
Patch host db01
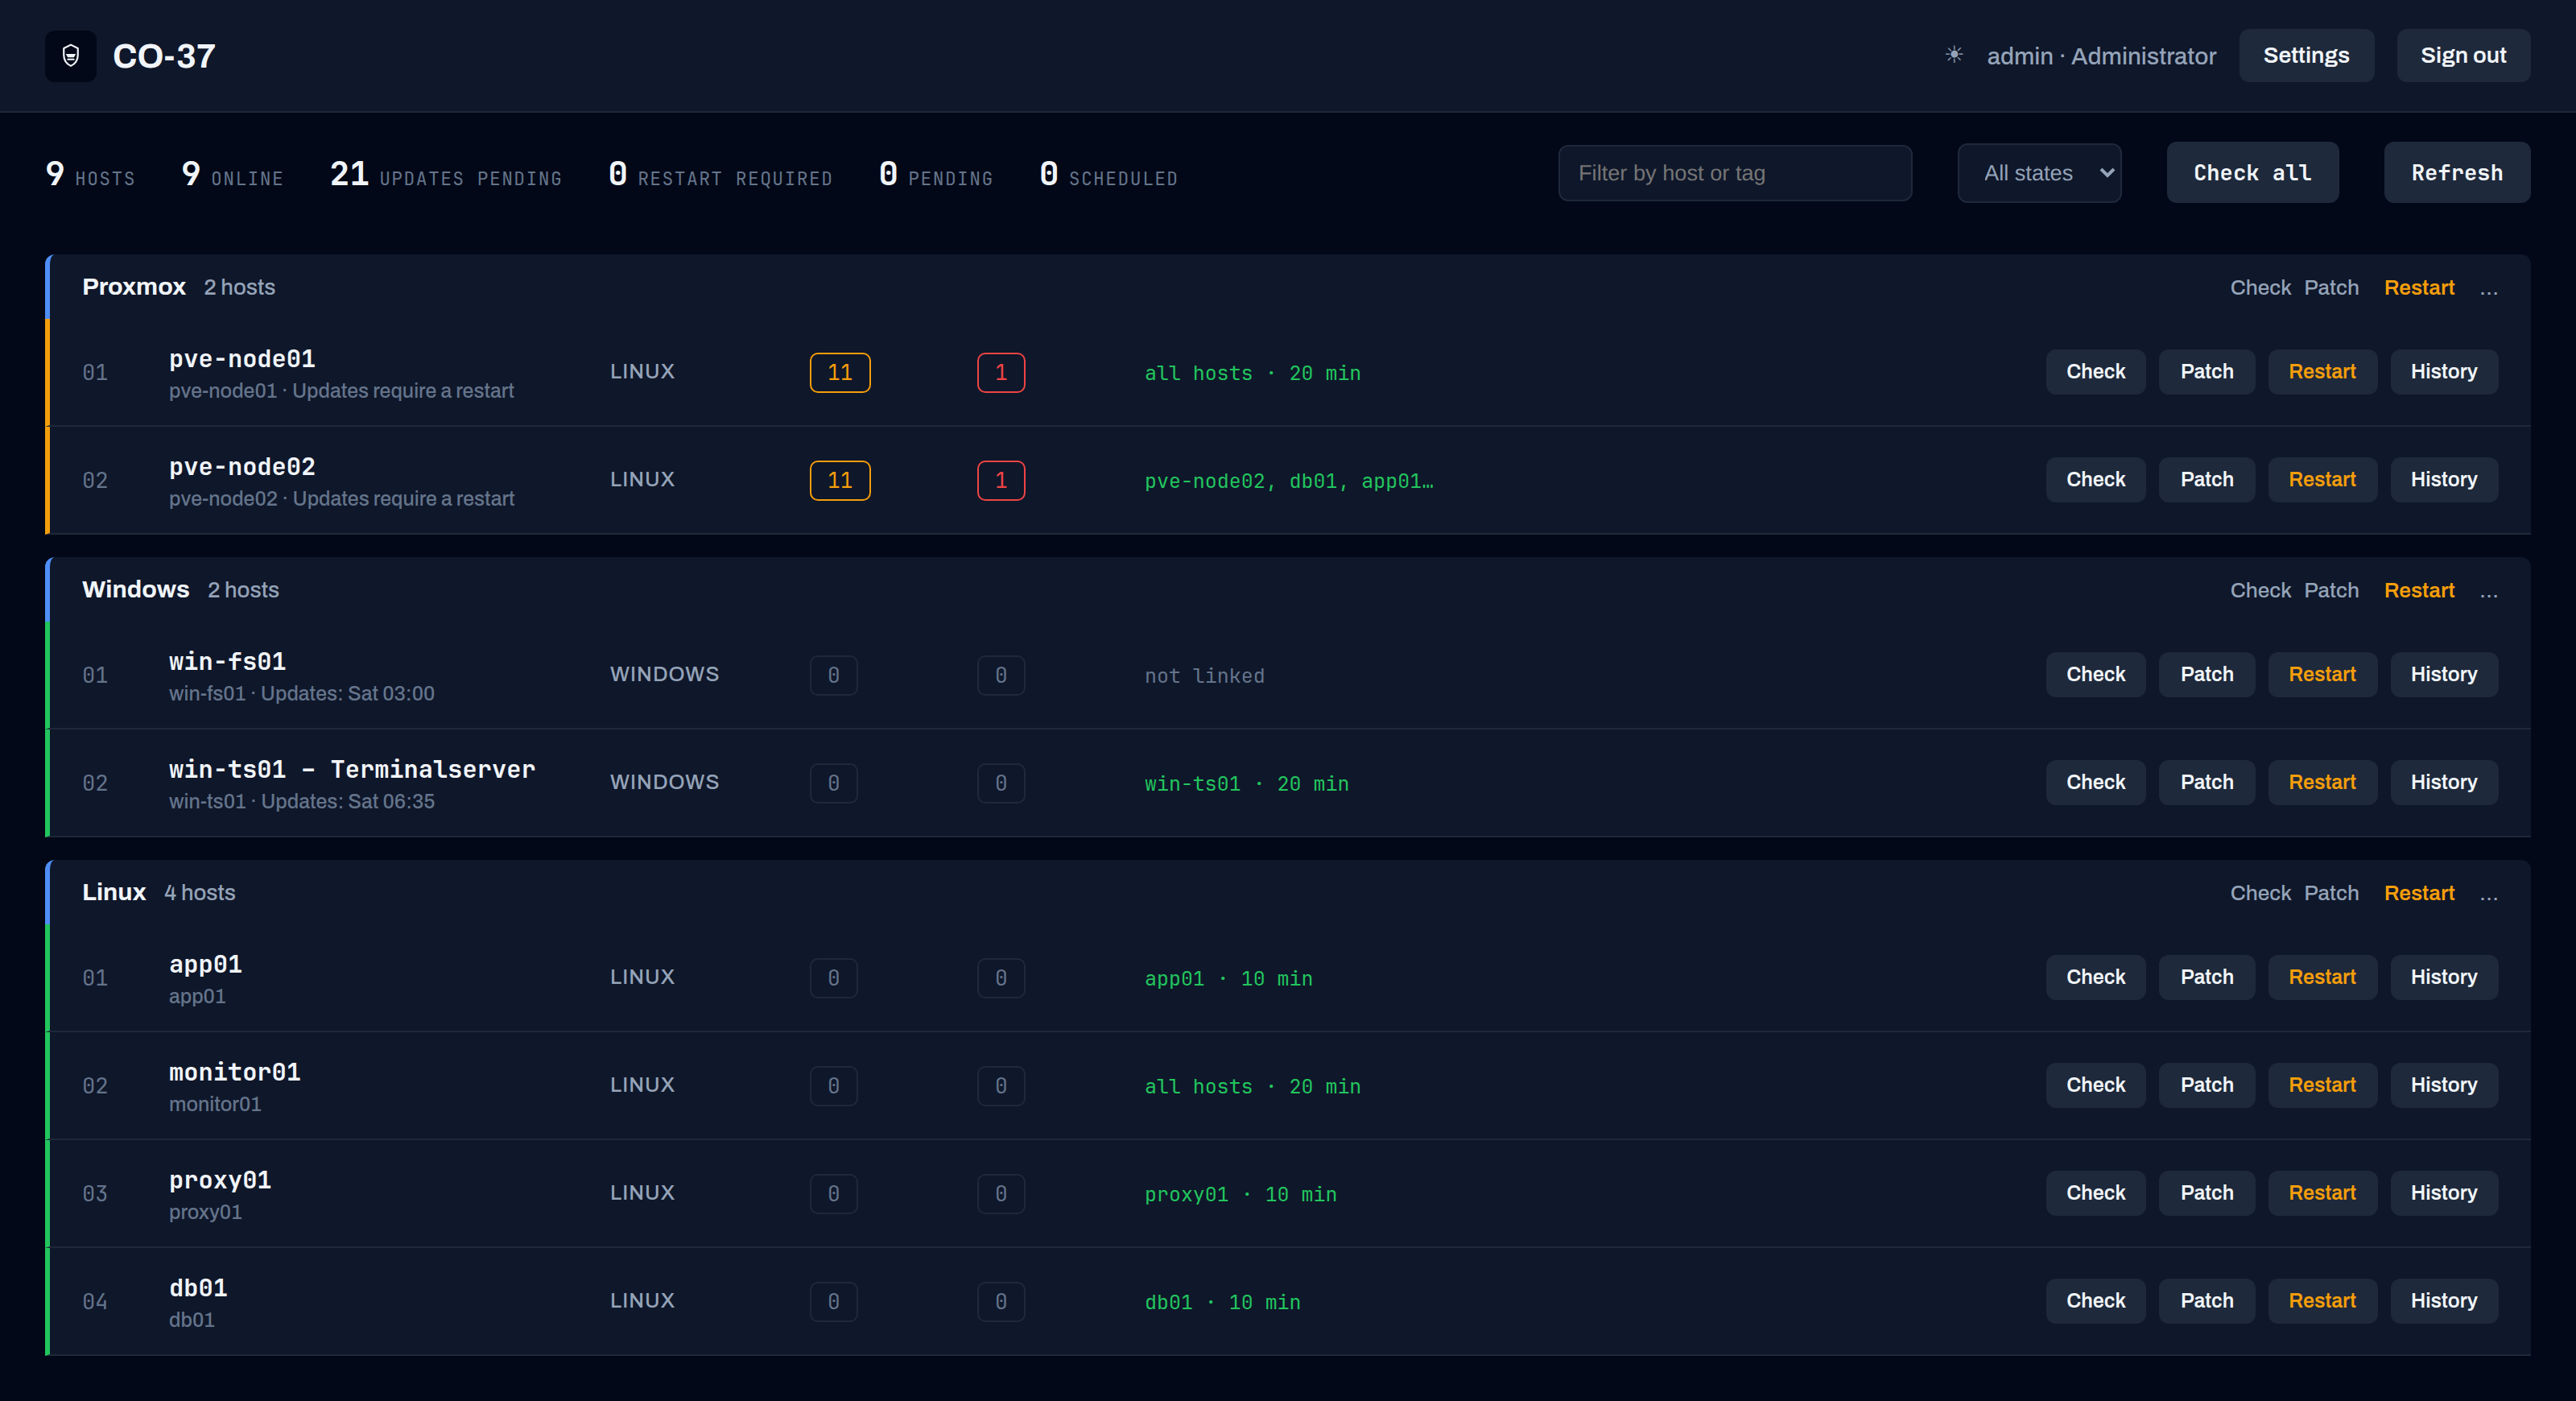2206,1302
